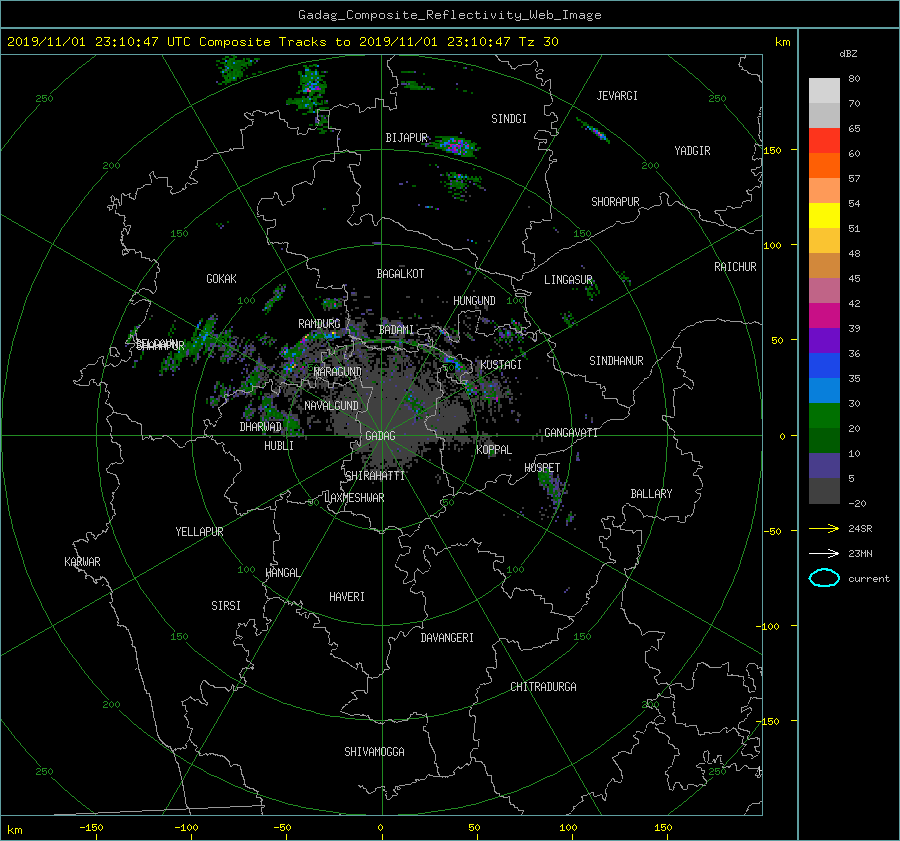Click the UTC composite tracks timestamp header
900x841 pixels.
[282, 42]
